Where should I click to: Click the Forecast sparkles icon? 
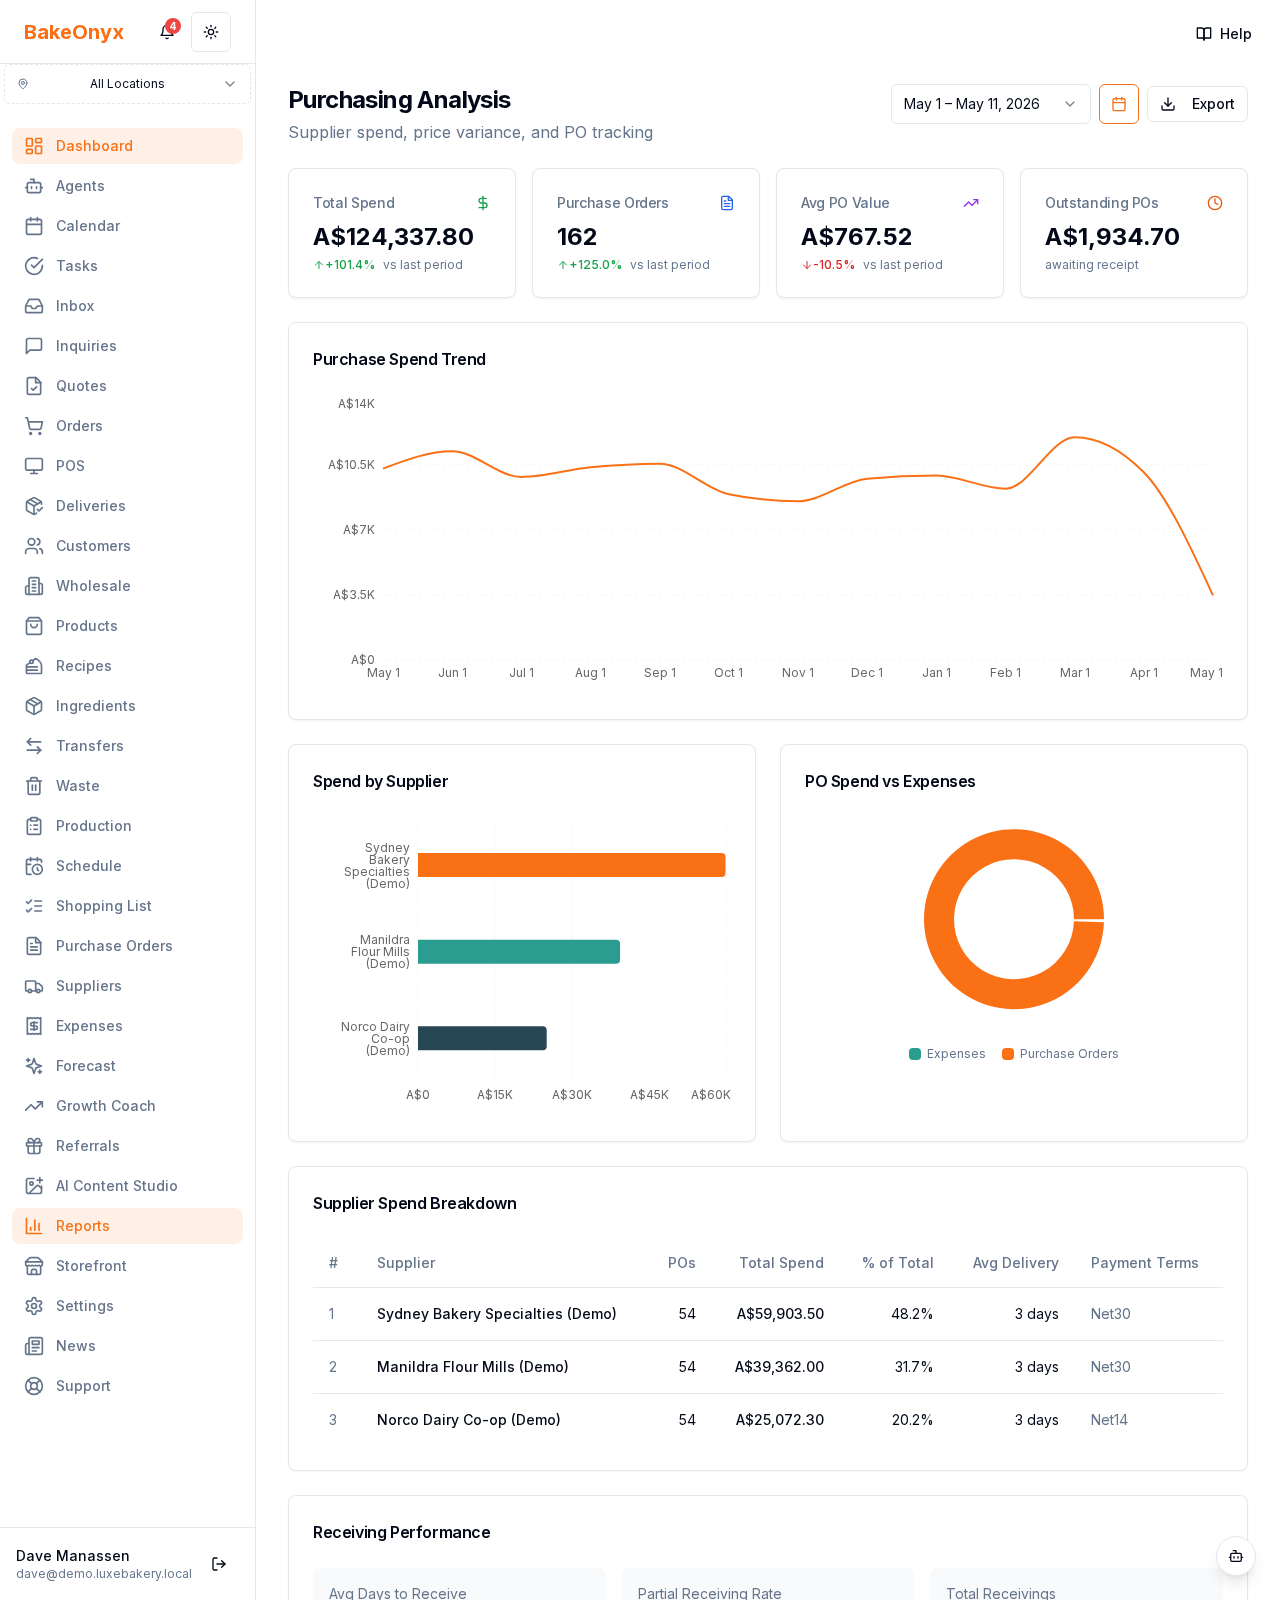[x=34, y=1066]
